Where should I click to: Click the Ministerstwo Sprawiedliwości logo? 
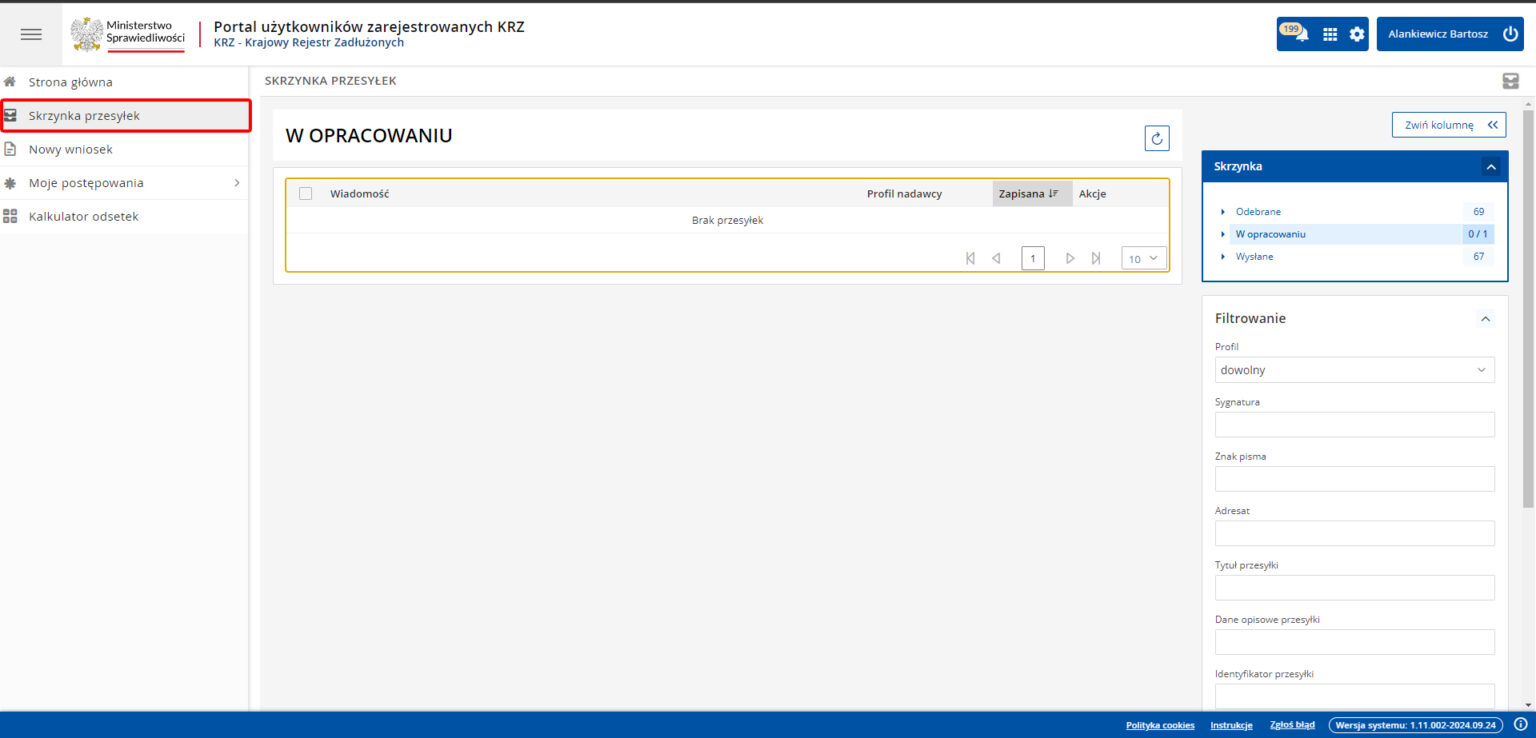[128, 34]
